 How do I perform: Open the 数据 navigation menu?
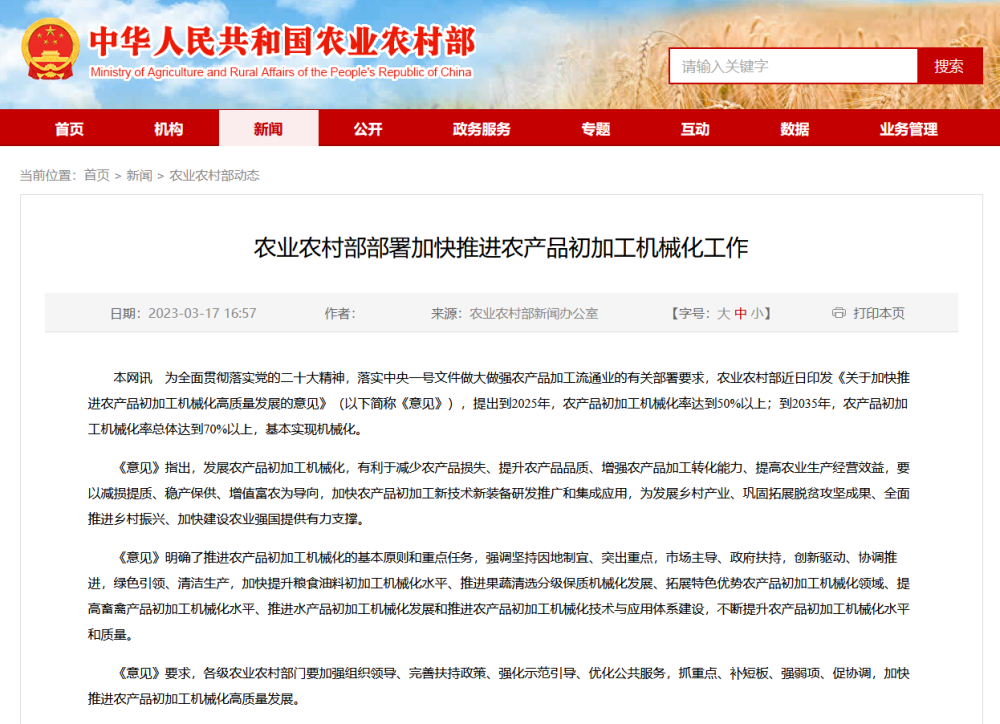(794, 128)
